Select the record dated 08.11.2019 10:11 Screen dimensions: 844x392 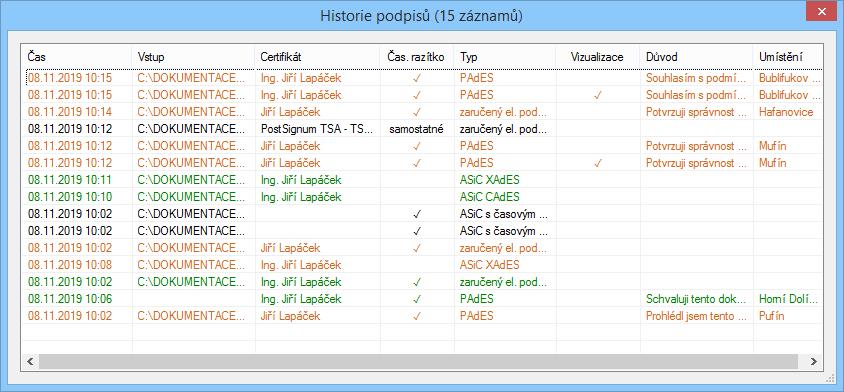click(x=424, y=180)
